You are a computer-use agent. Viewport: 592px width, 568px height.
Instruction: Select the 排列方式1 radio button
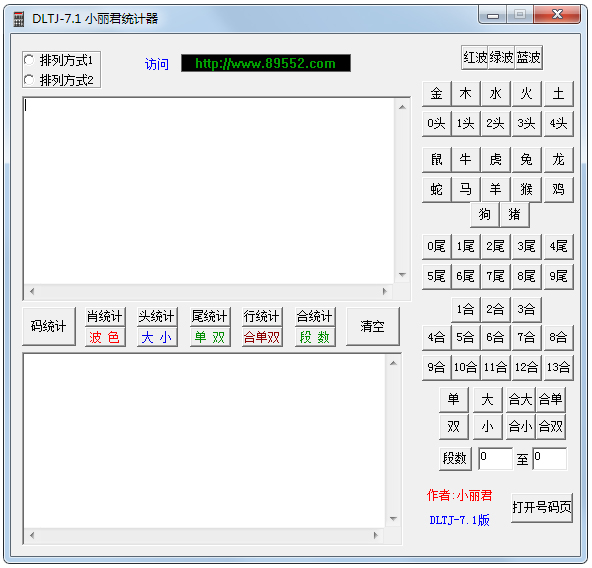(59, 60)
